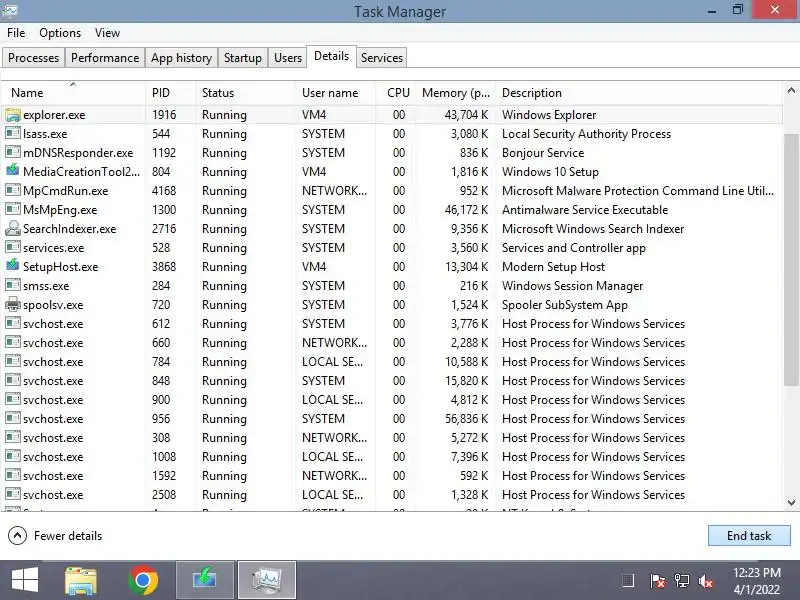The width and height of the screenshot is (800, 600).
Task: Switch to Windows 10 Setup taskbar item
Action: (205, 580)
